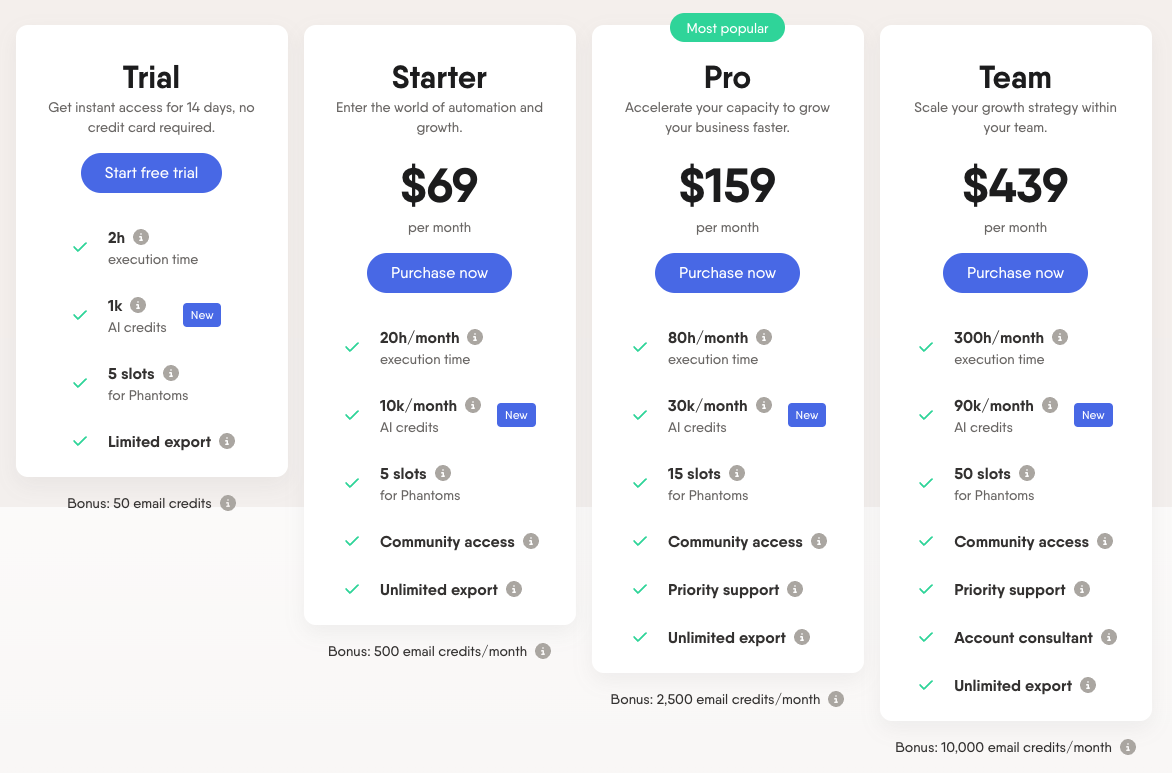The width and height of the screenshot is (1172, 773).
Task: Click info icon beside Starter 20h/month
Action: click(475, 337)
